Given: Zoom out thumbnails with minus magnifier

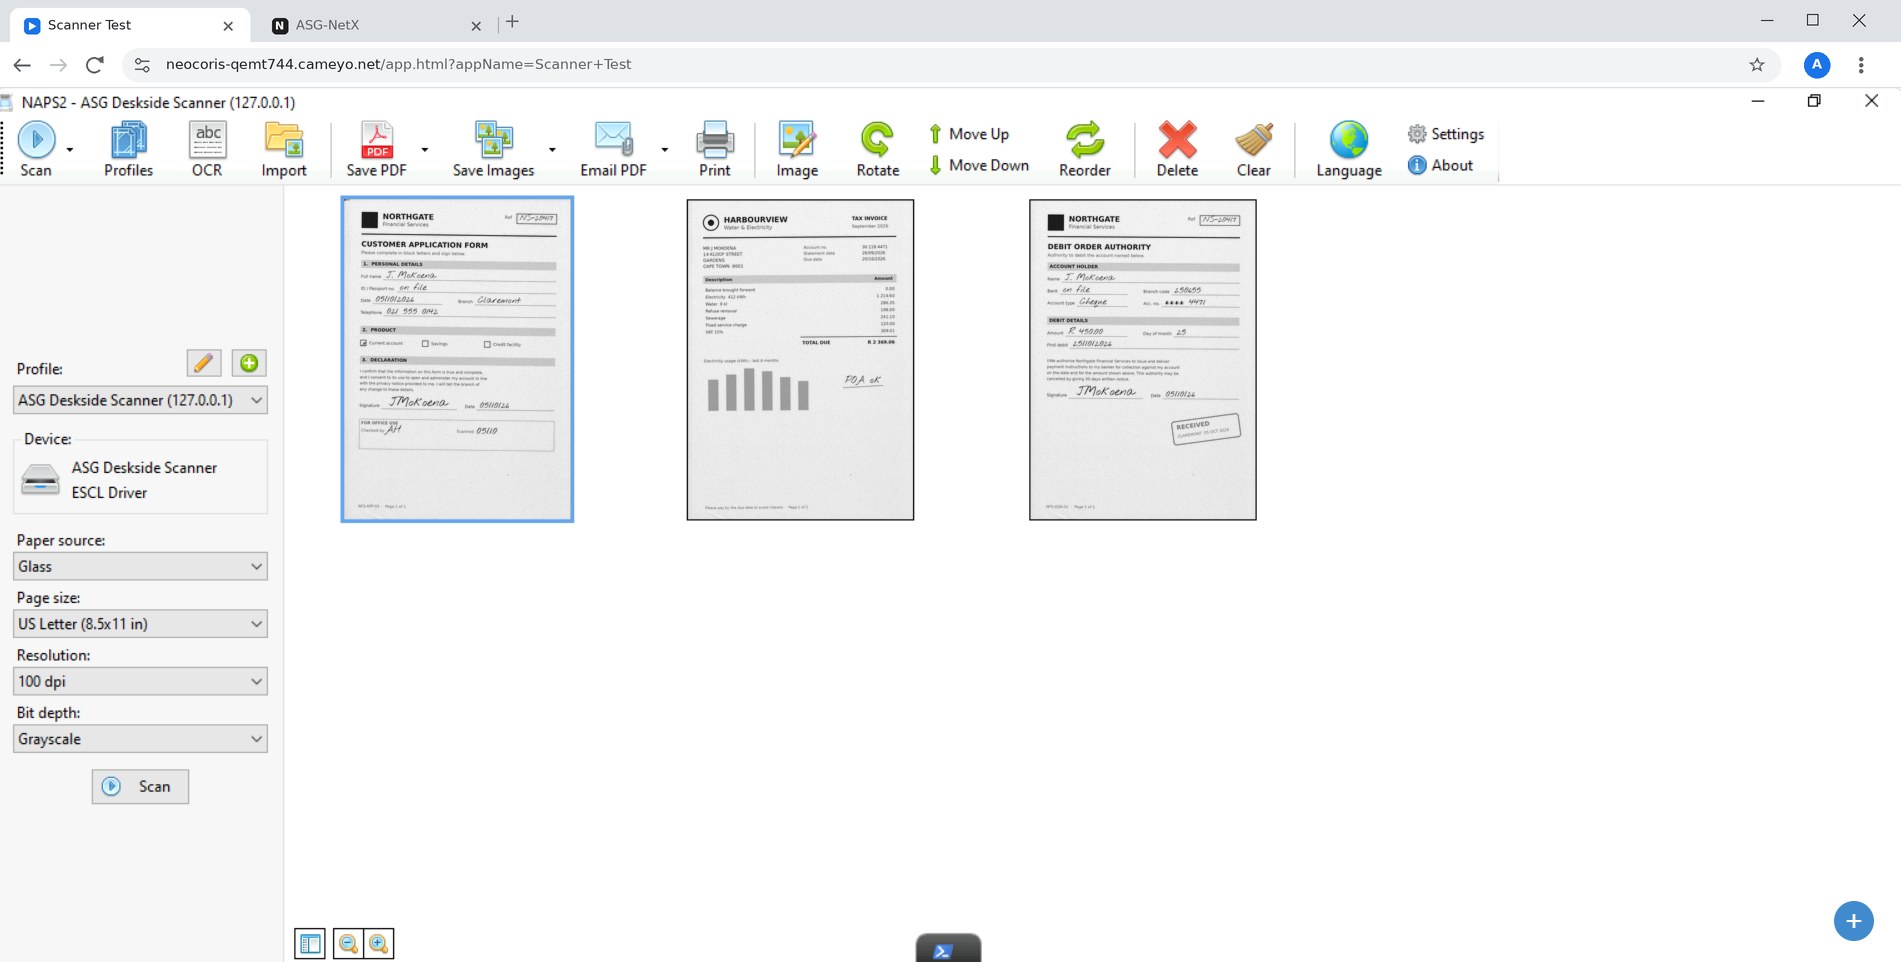Looking at the screenshot, I should coord(348,943).
